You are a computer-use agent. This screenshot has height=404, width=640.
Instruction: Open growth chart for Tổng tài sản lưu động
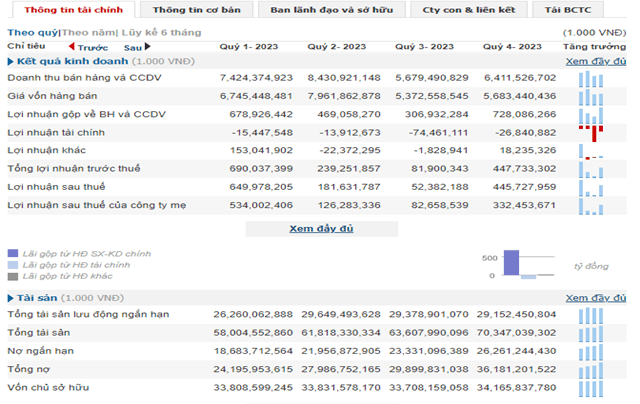tap(591, 315)
